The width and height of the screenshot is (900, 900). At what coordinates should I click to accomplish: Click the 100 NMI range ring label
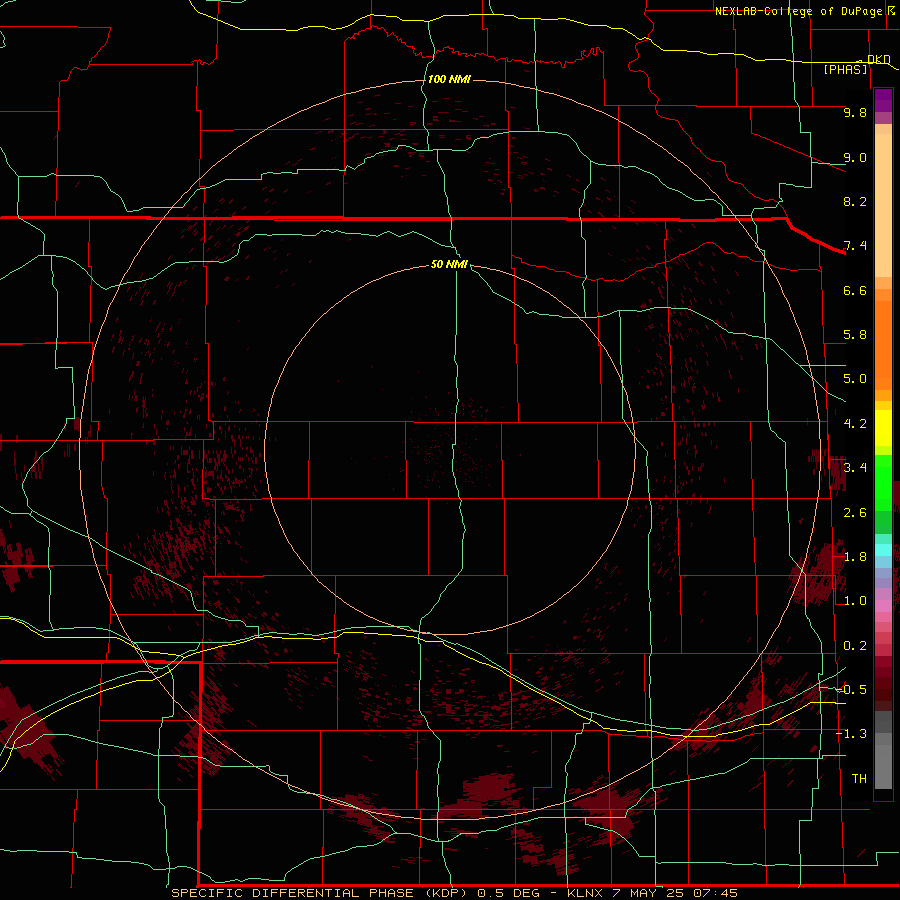click(449, 79)
